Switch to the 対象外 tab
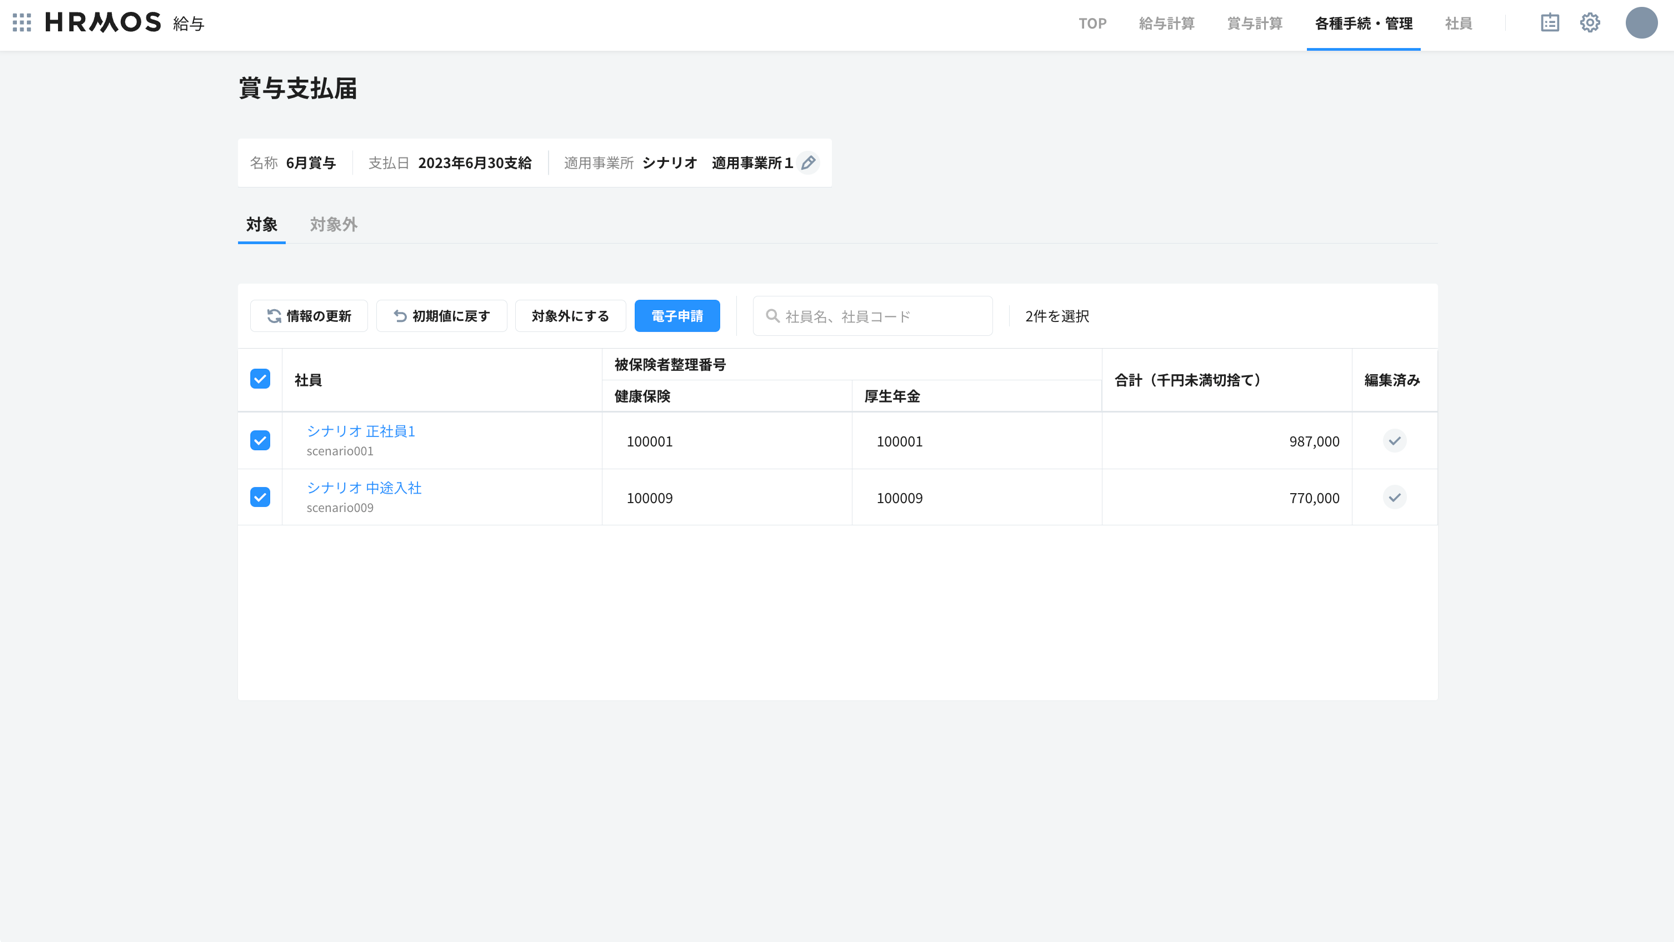The height and width of the screenshot is (942, 1674). (333, 224)
